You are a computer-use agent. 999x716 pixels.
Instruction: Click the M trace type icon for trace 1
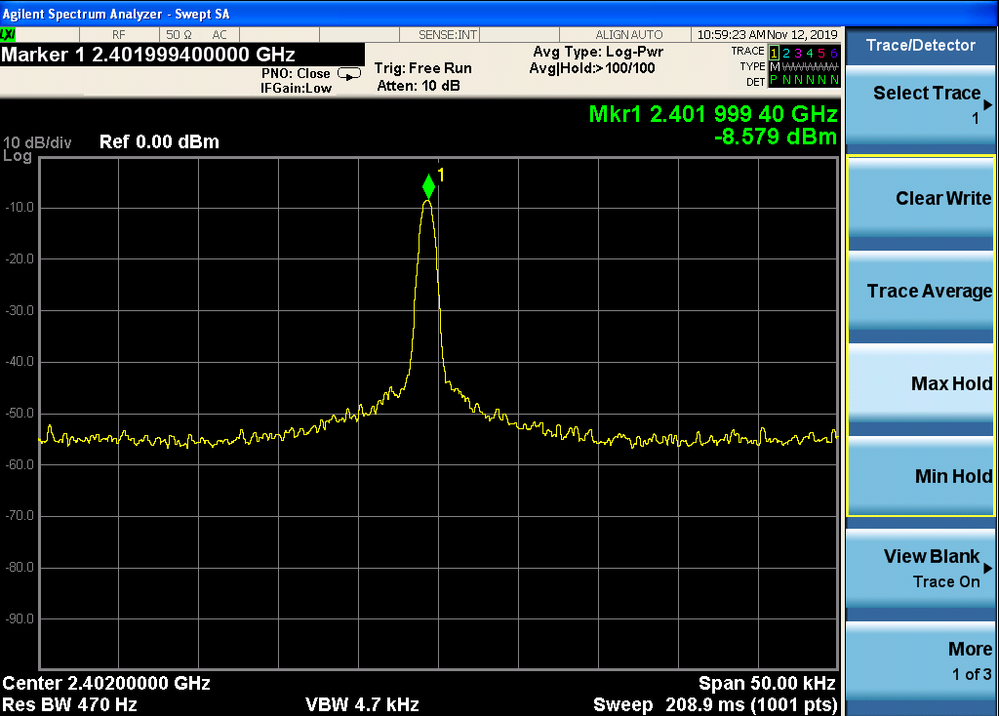pyautogui.click(x=775, y=66)
